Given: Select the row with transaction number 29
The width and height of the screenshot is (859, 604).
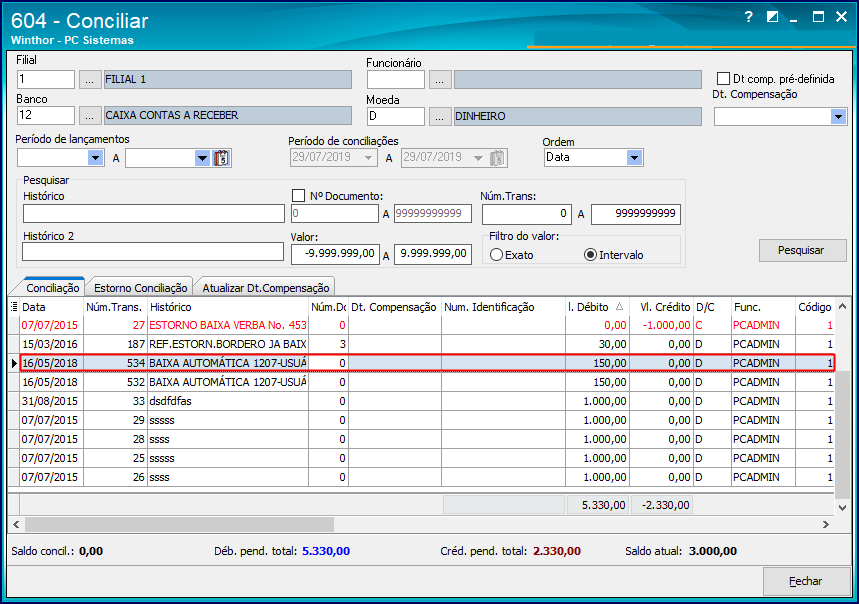Looking at the screenshot, I should pos(427,421).
